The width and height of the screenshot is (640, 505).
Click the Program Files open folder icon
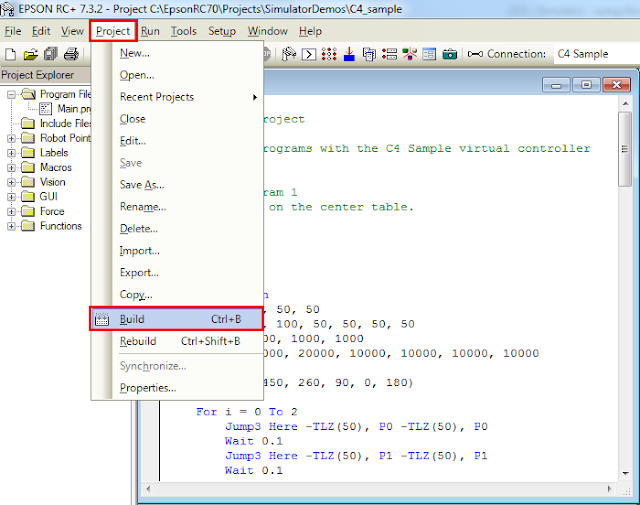tap(29, 94)
